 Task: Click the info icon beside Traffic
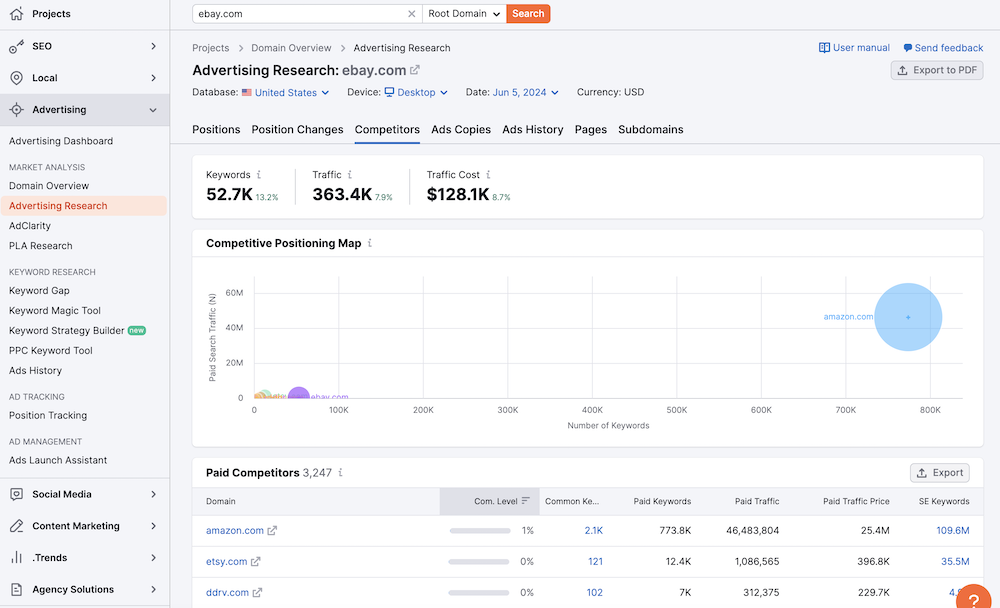pyautogui.click(x=349, y=174)
